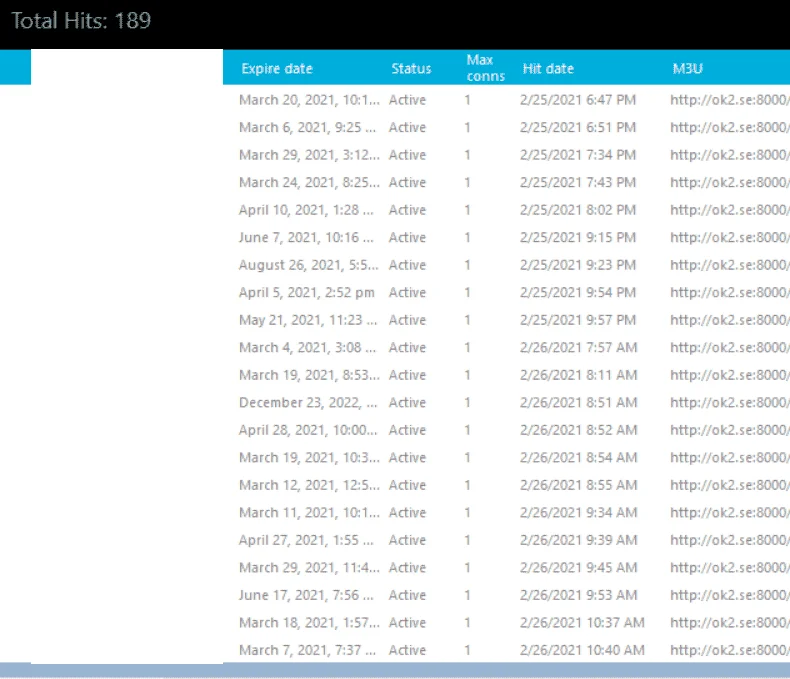Click M3U URL in 2/25/2021 9:23 PM row
The width and height of the screenshot is (790, 679).
pos(730,265)
